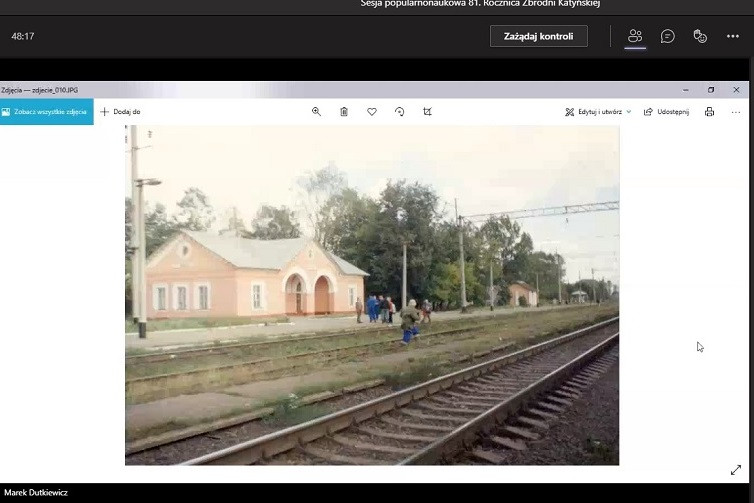Zoom the photo with magnifier icon

click(x=316, y=112)
